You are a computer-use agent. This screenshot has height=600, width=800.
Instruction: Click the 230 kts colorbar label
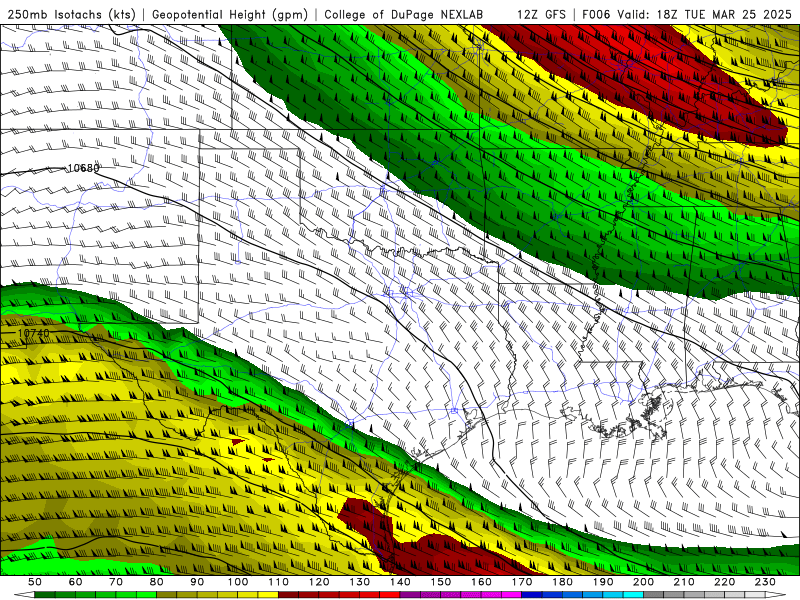click(x=765, y=582)
